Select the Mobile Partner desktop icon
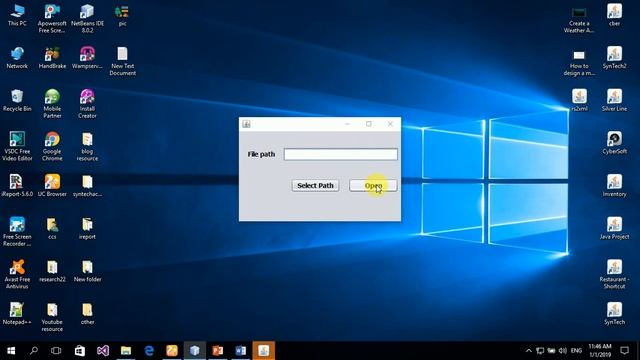The height and width of the screenshot is (360, 640). point(52,104)
